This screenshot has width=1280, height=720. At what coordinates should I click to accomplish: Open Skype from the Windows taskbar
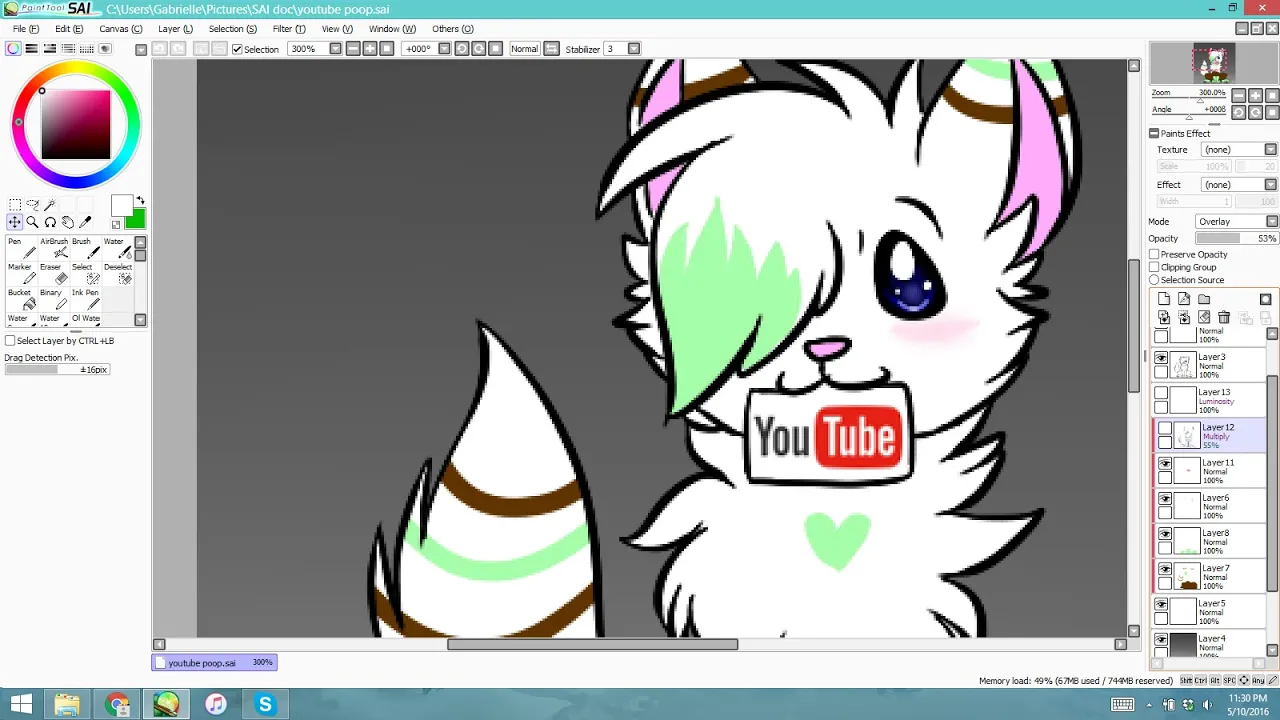(x=265, y=704)
